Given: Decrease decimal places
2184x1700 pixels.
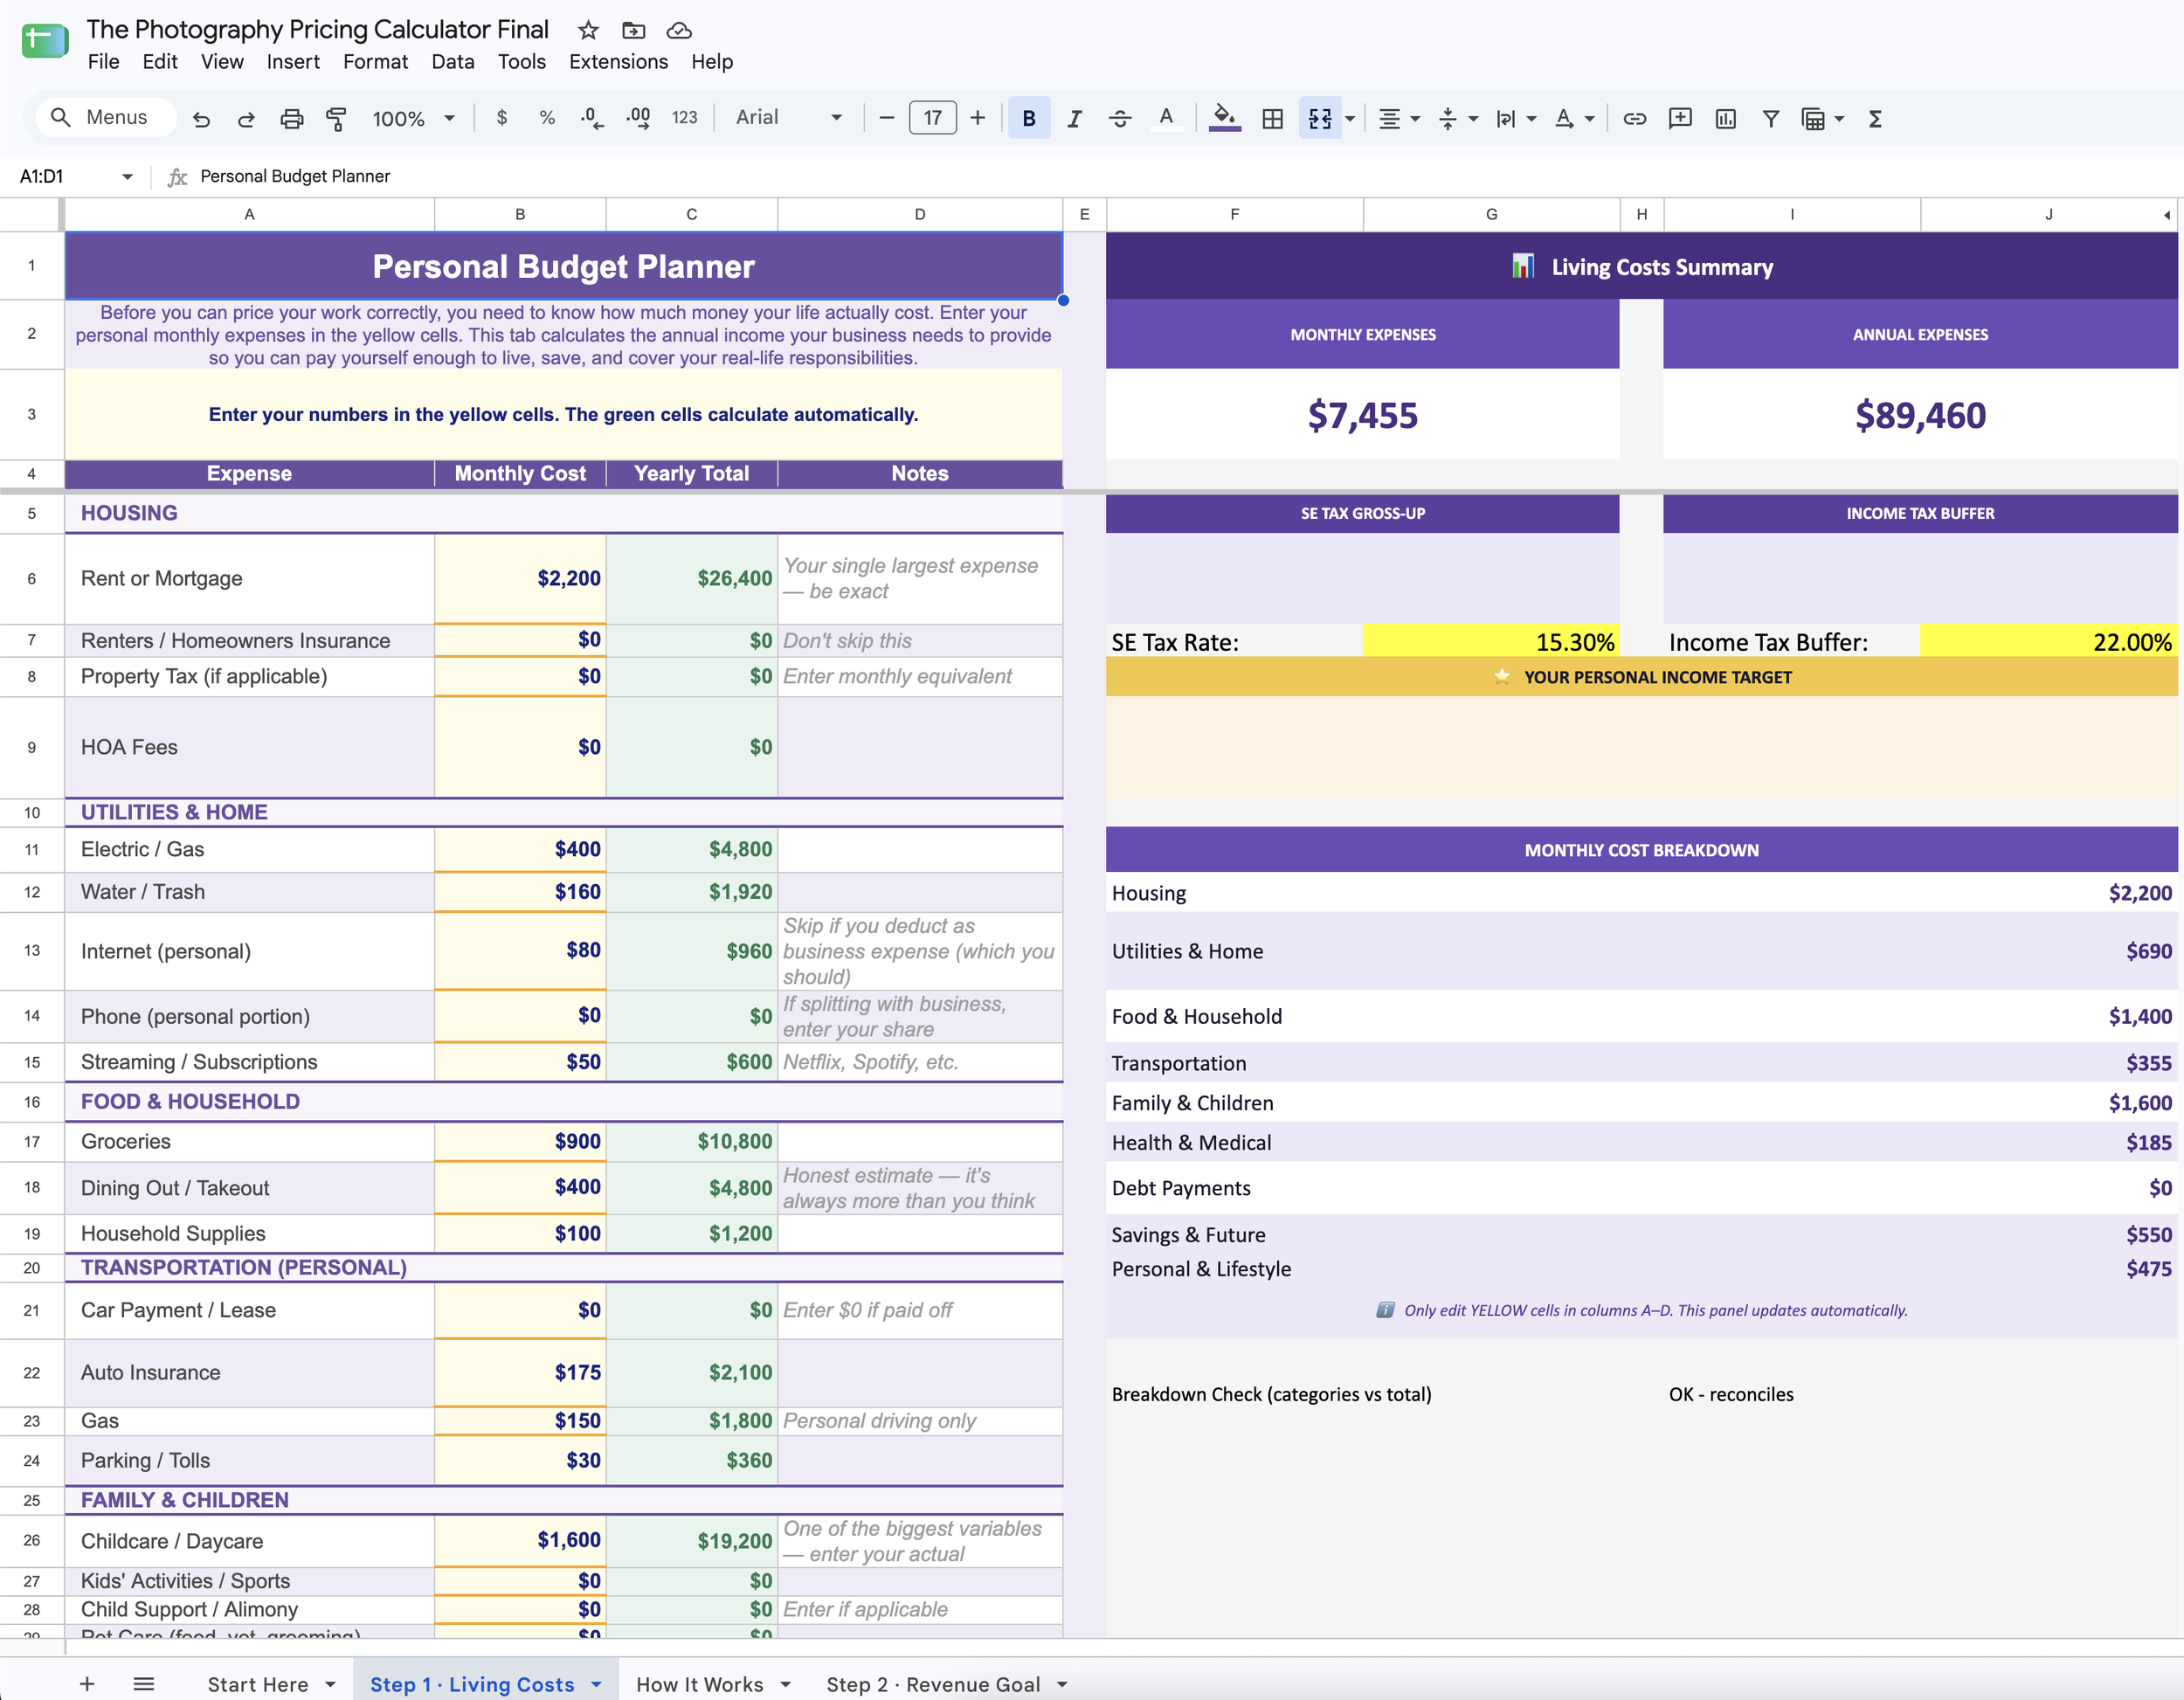Looking at the screenshot, I should point(592,118).
